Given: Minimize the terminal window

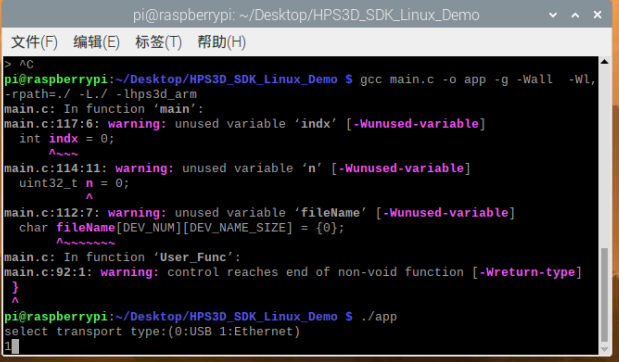Looking at the screenshot, I should [553, 15].
